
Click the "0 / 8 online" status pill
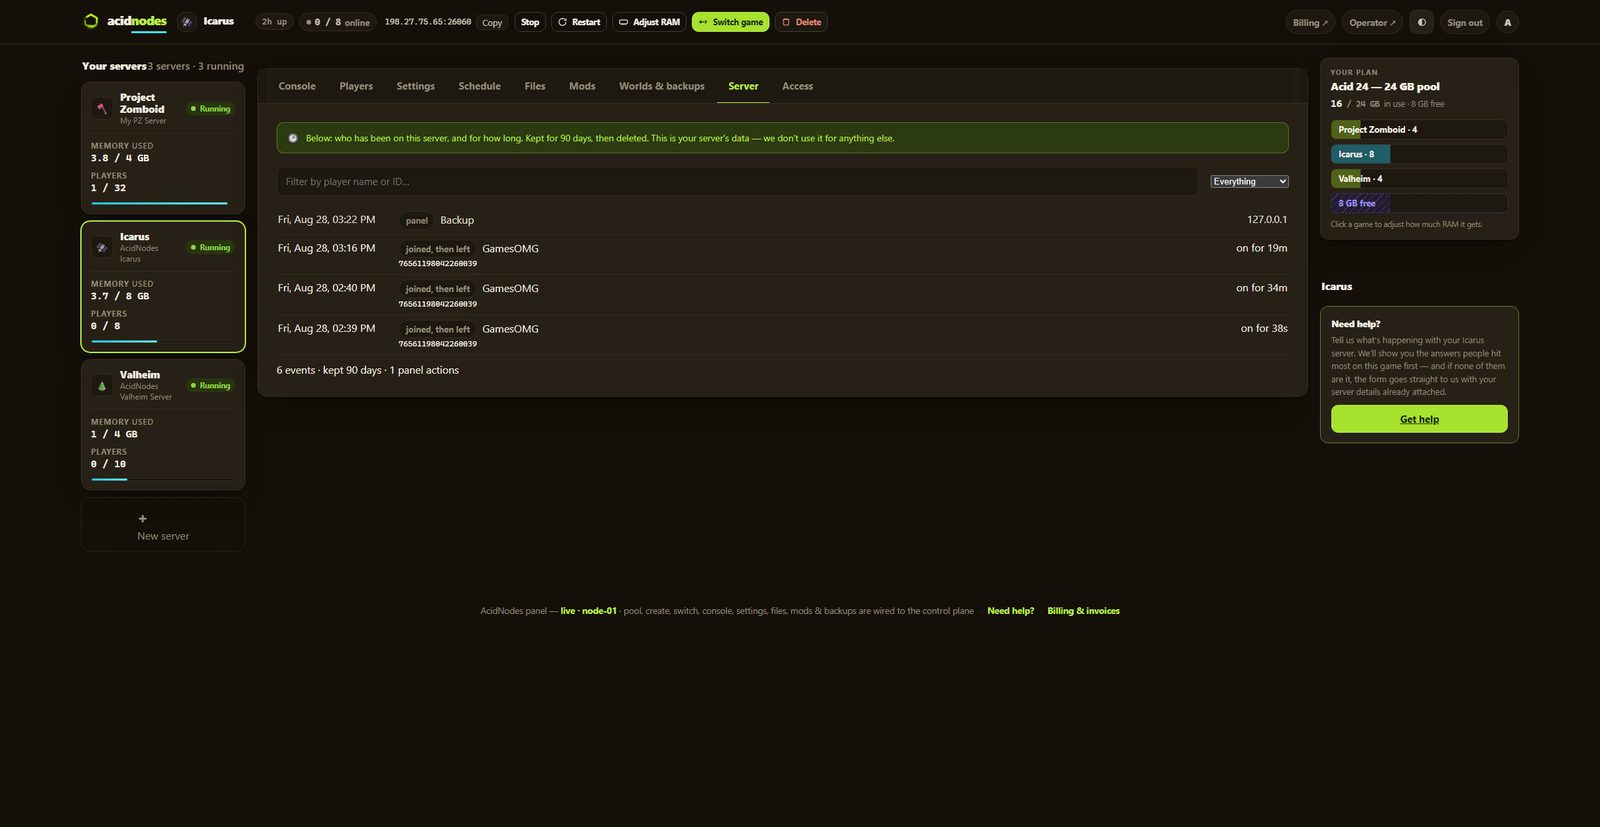[338, 22]
